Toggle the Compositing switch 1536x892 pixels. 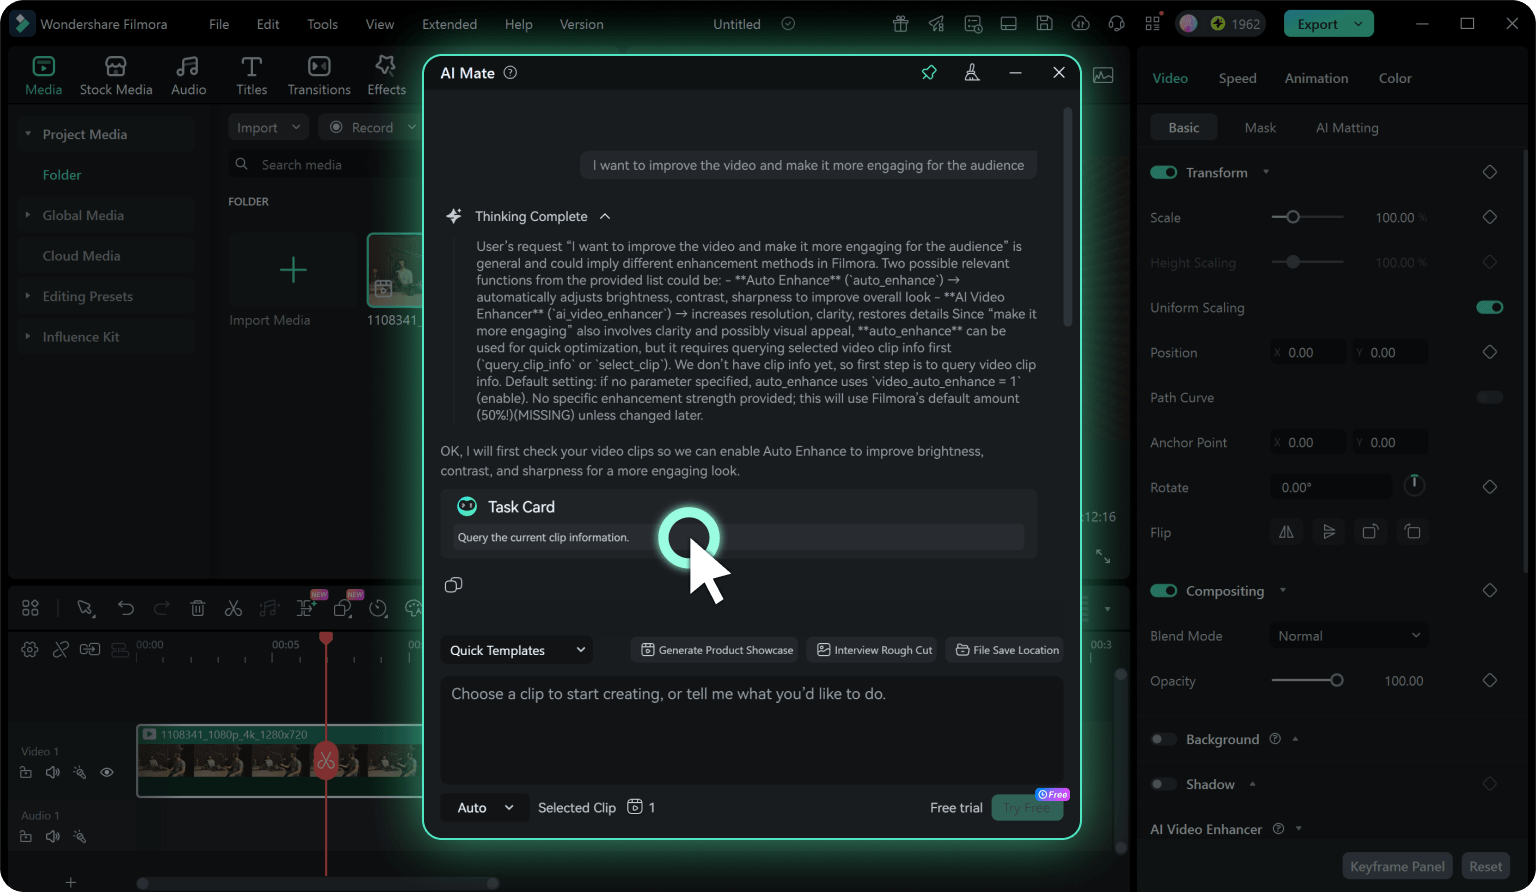tap(1163, 591)
